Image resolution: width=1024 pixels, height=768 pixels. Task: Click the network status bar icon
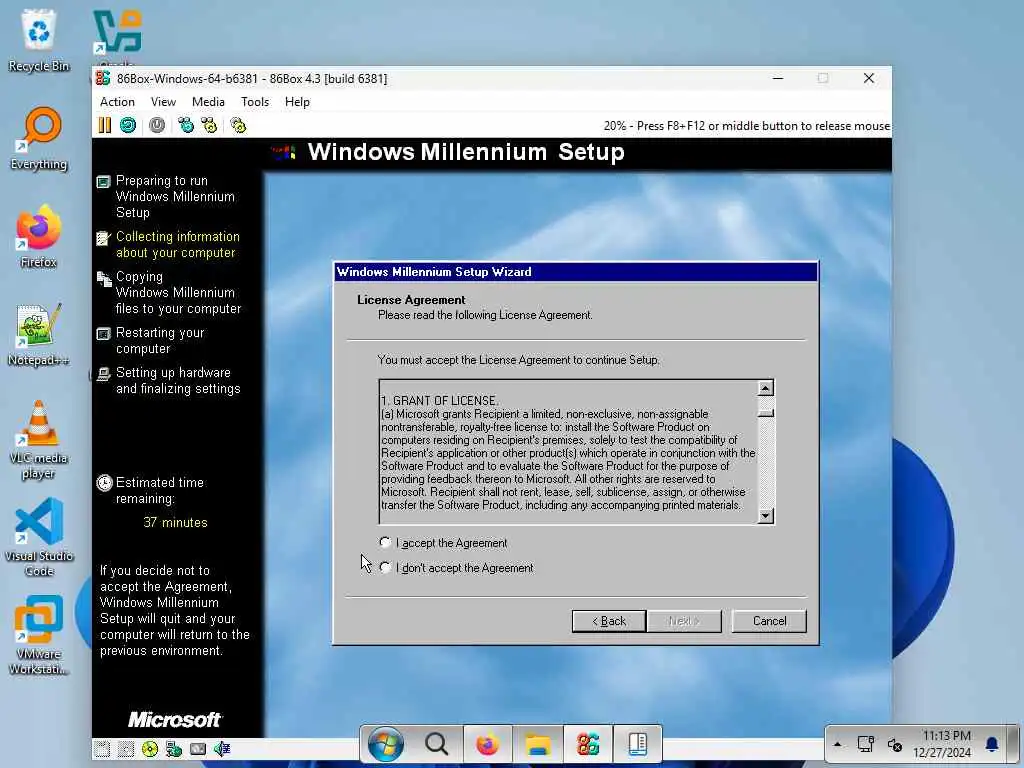174,749
